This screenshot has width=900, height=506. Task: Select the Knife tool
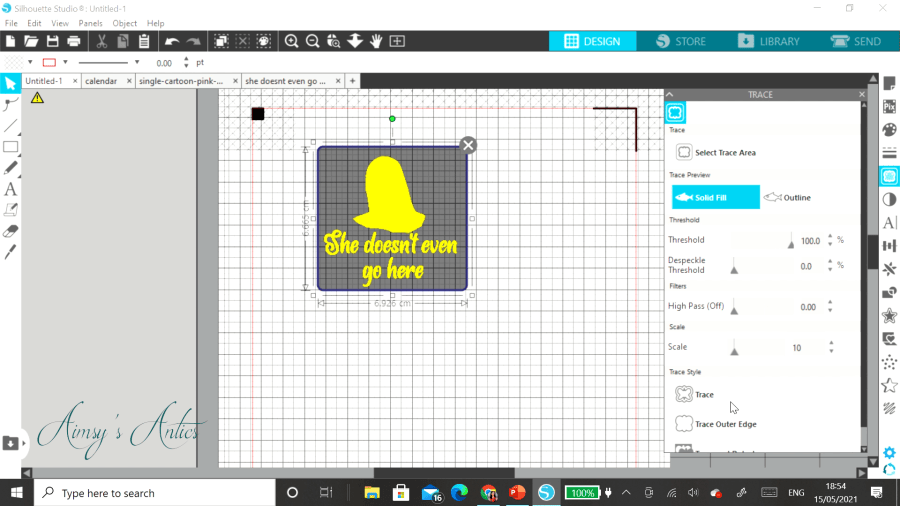[10, 252]
